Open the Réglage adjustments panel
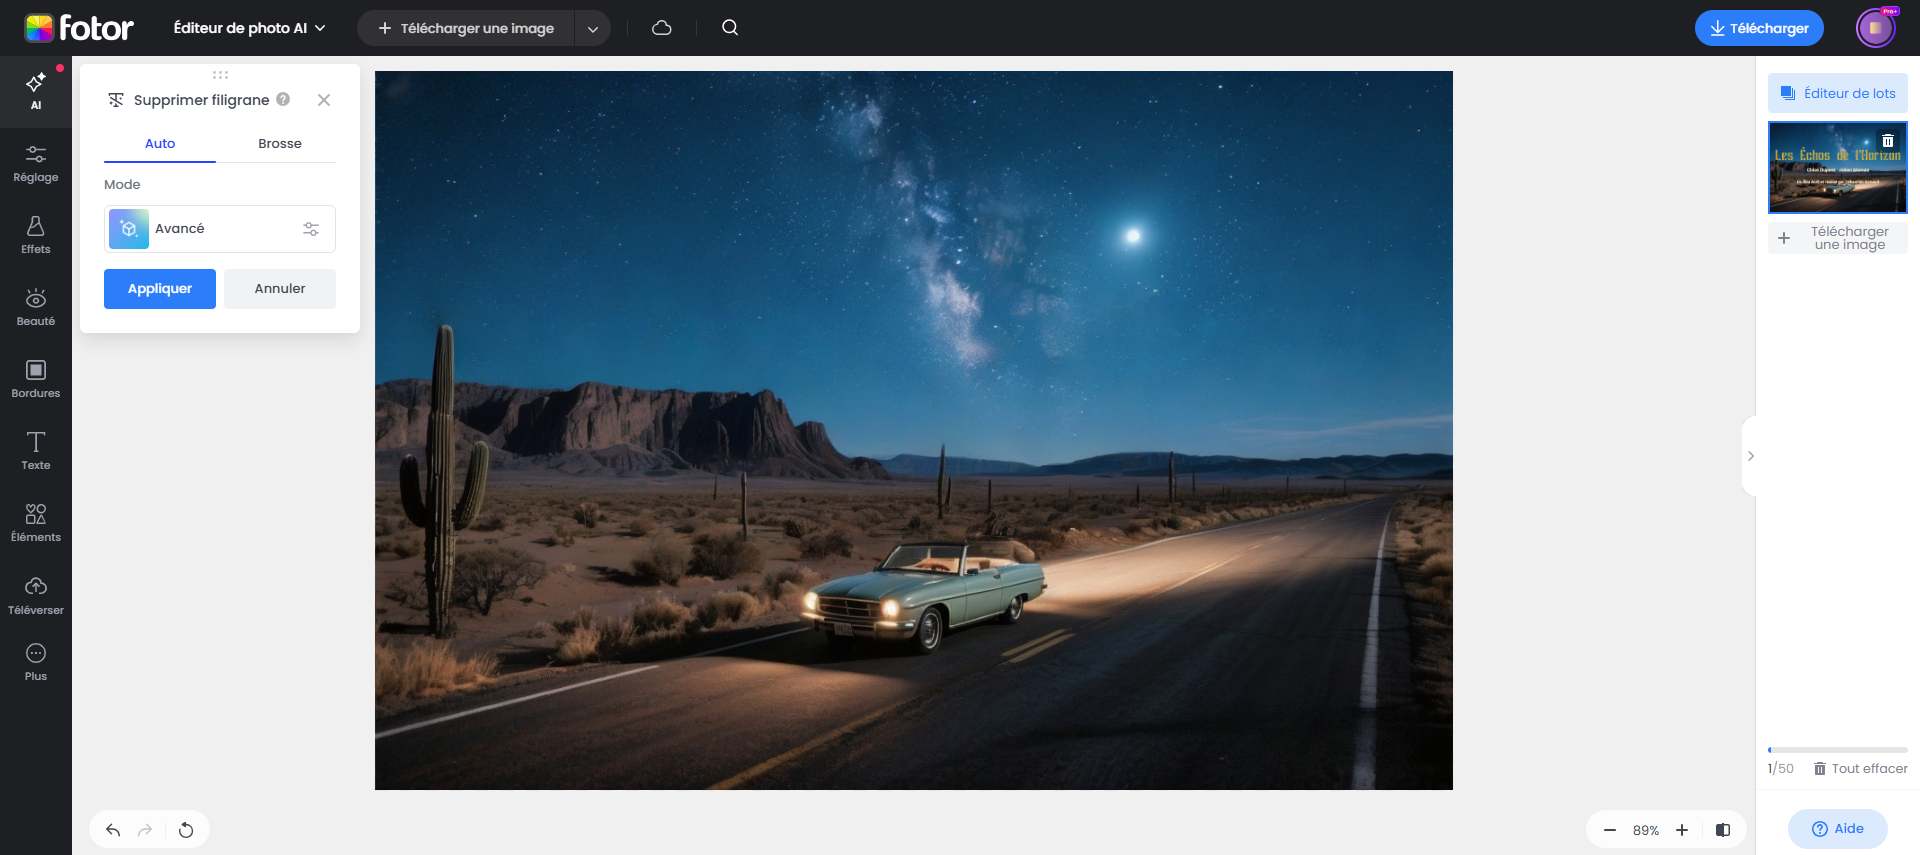 pos(36,164)
